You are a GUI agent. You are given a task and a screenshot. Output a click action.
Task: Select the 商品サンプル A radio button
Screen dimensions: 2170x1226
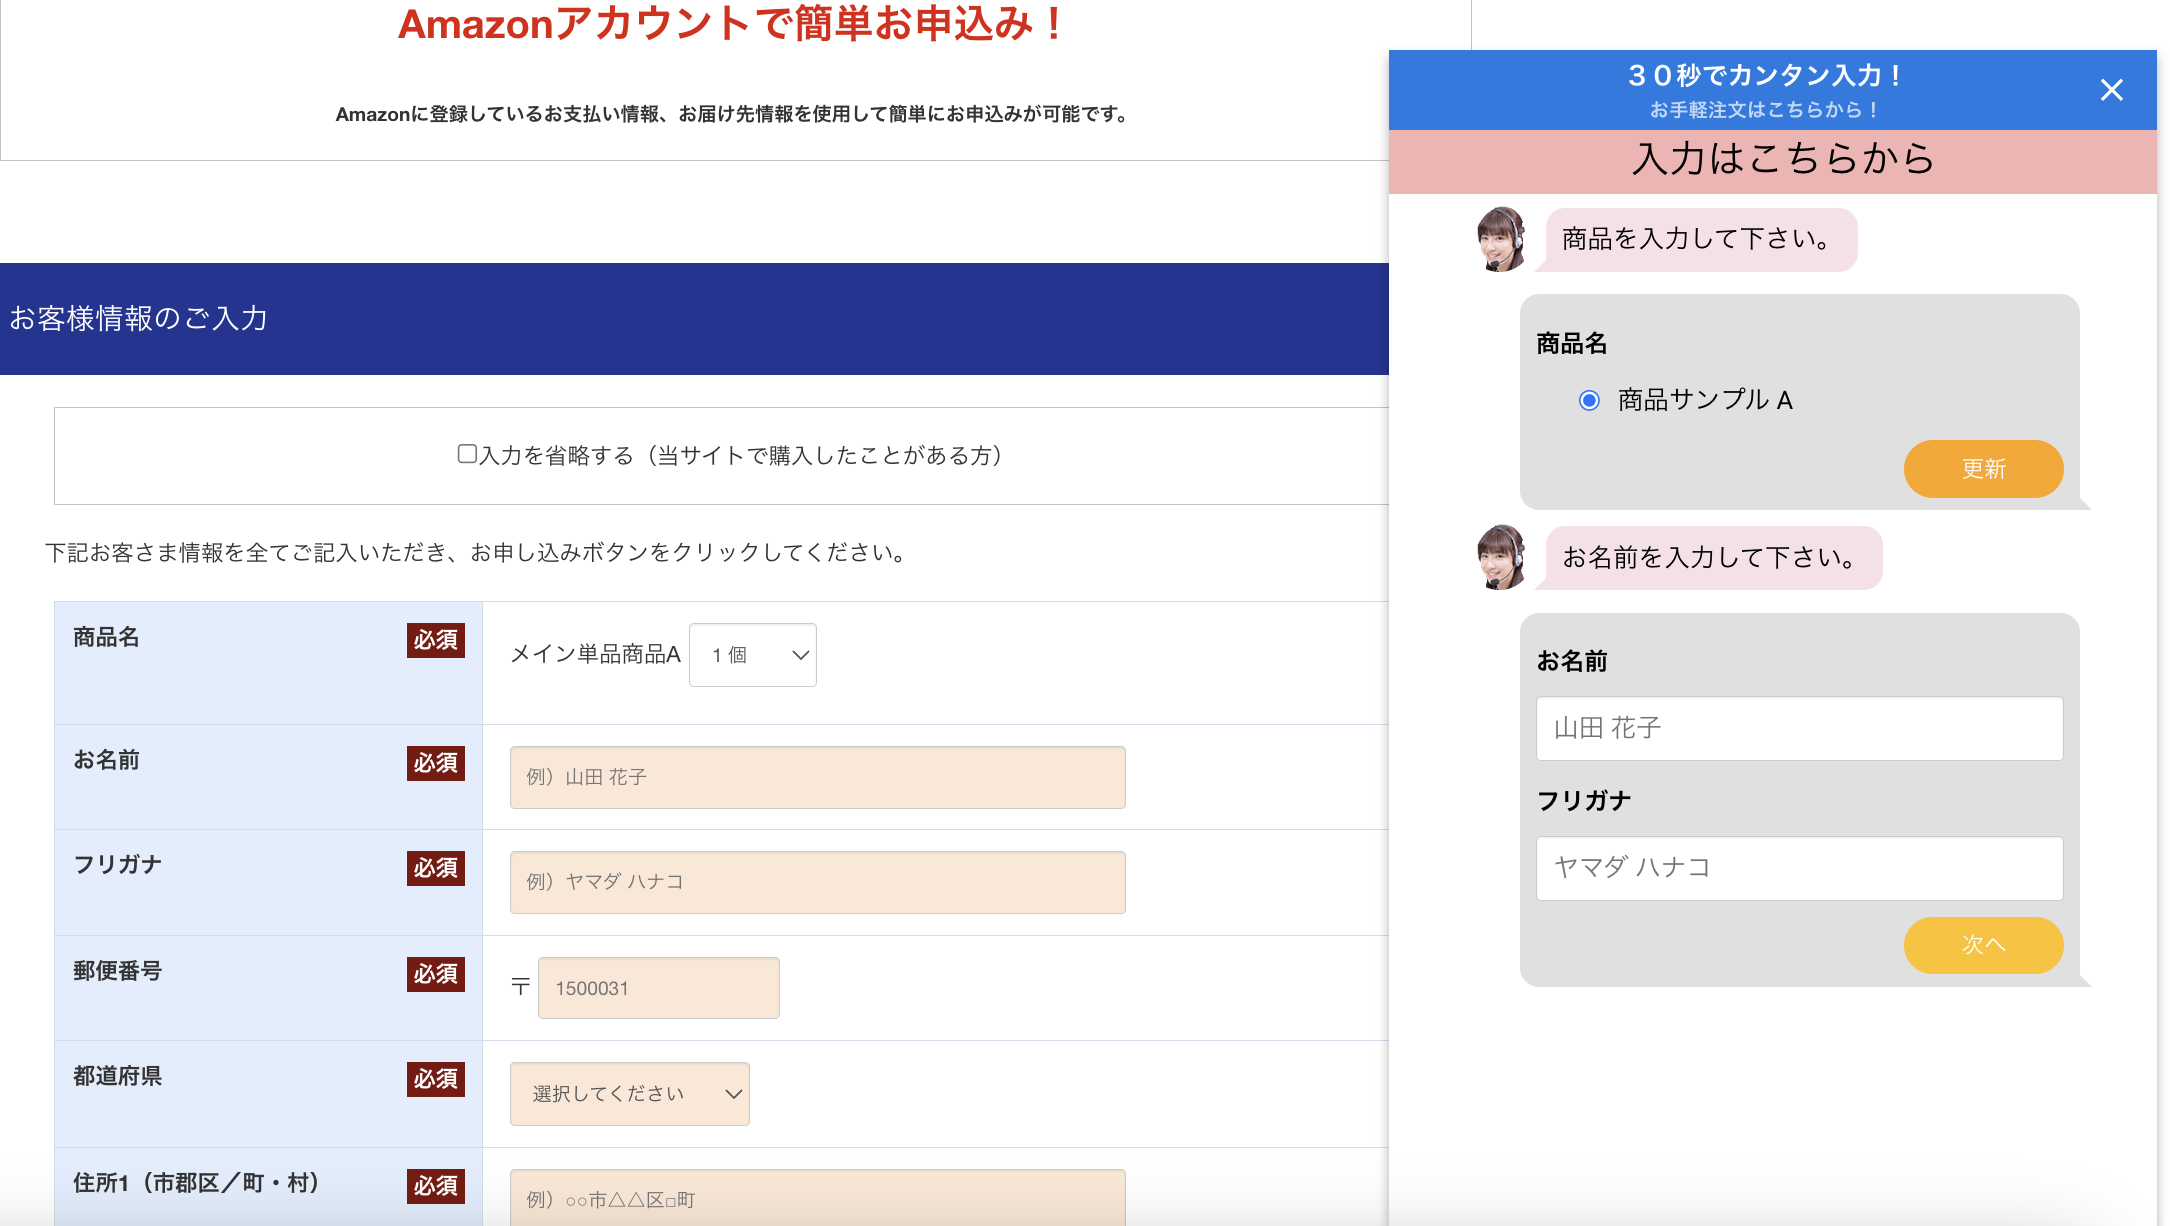pyautogui.click(x=1589, y=400)
